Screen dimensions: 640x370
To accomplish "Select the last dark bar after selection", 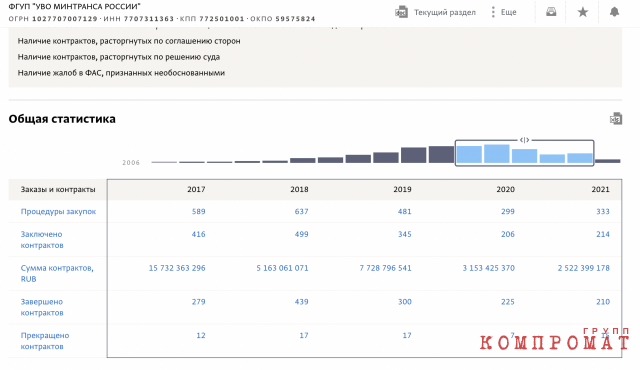I will [x=608, y=161].
